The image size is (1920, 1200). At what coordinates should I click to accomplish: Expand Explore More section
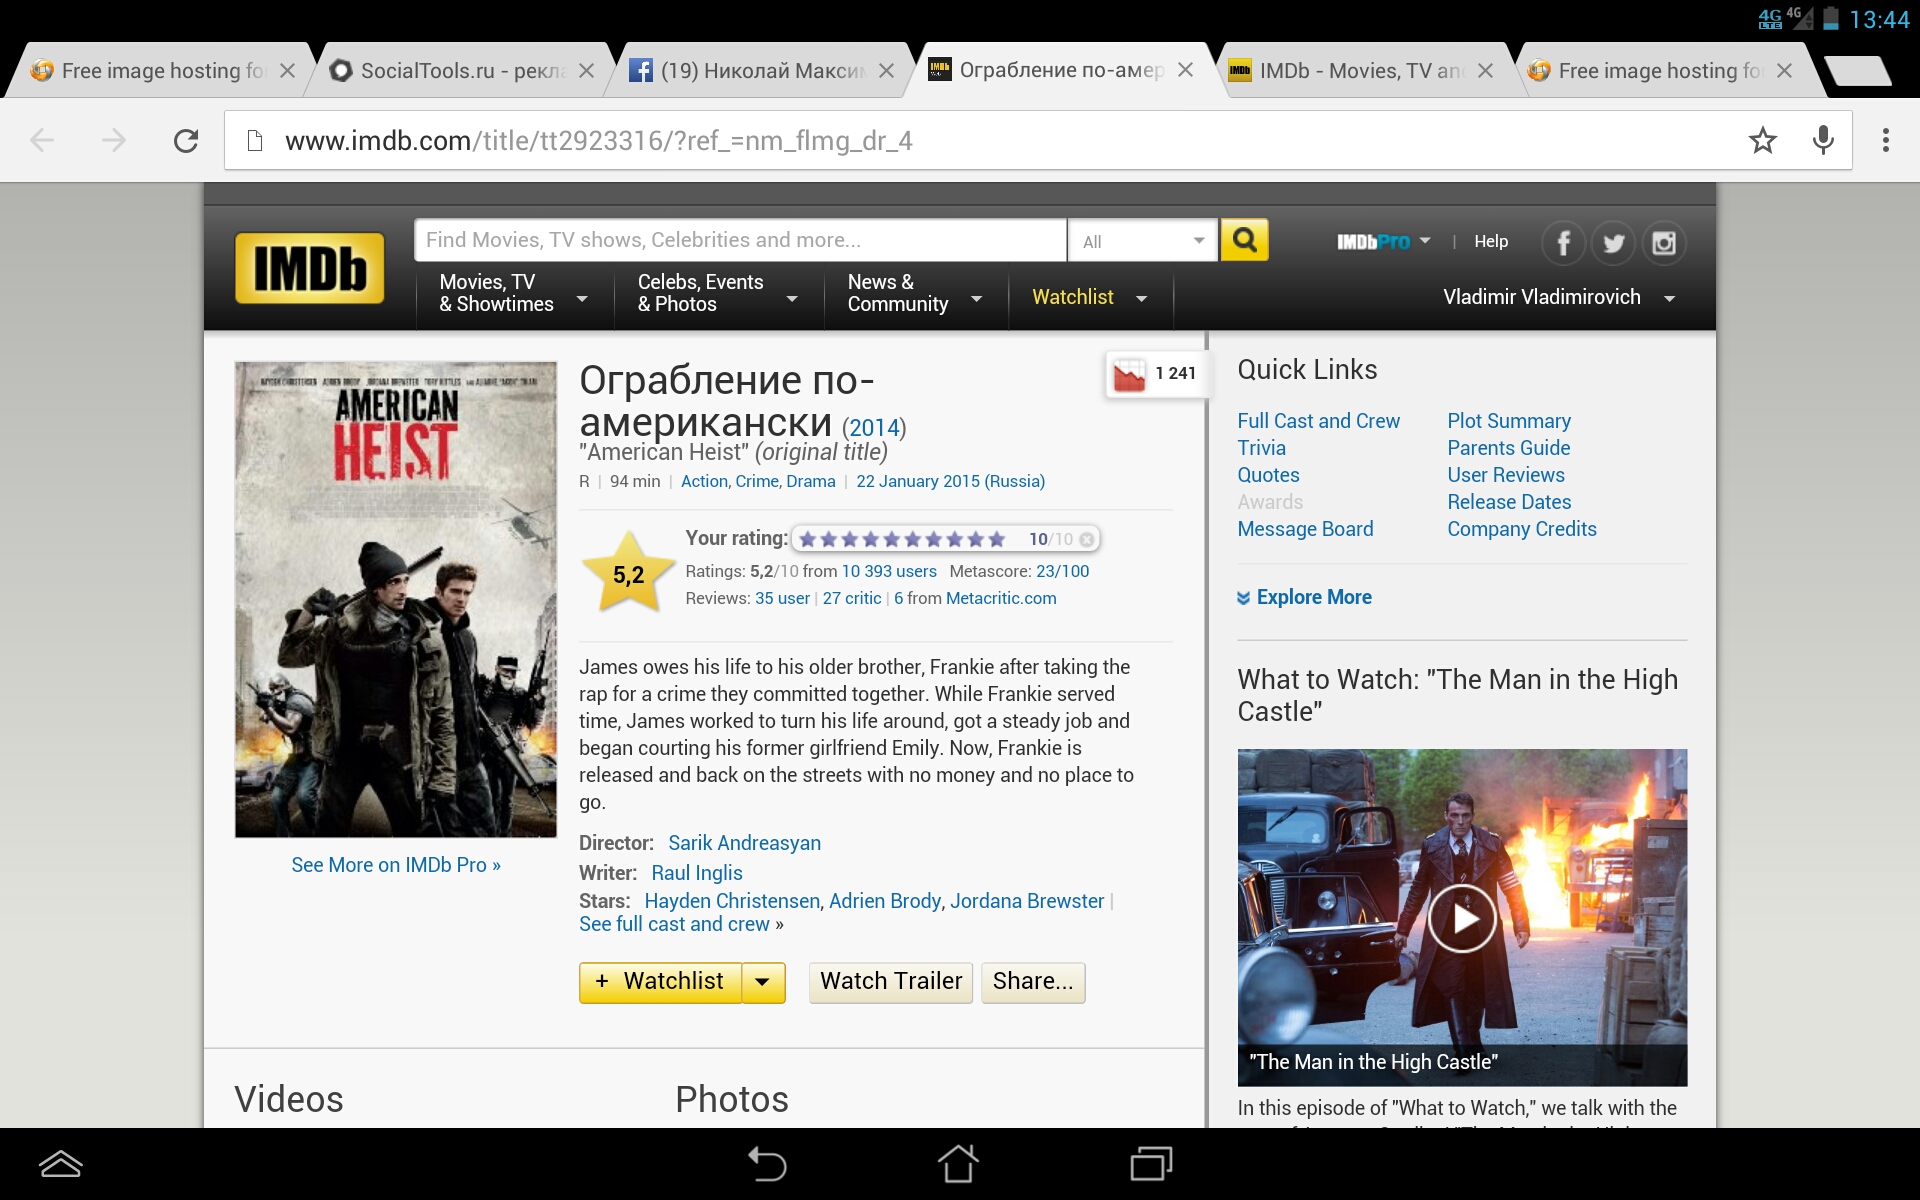tap(1304, 597)
